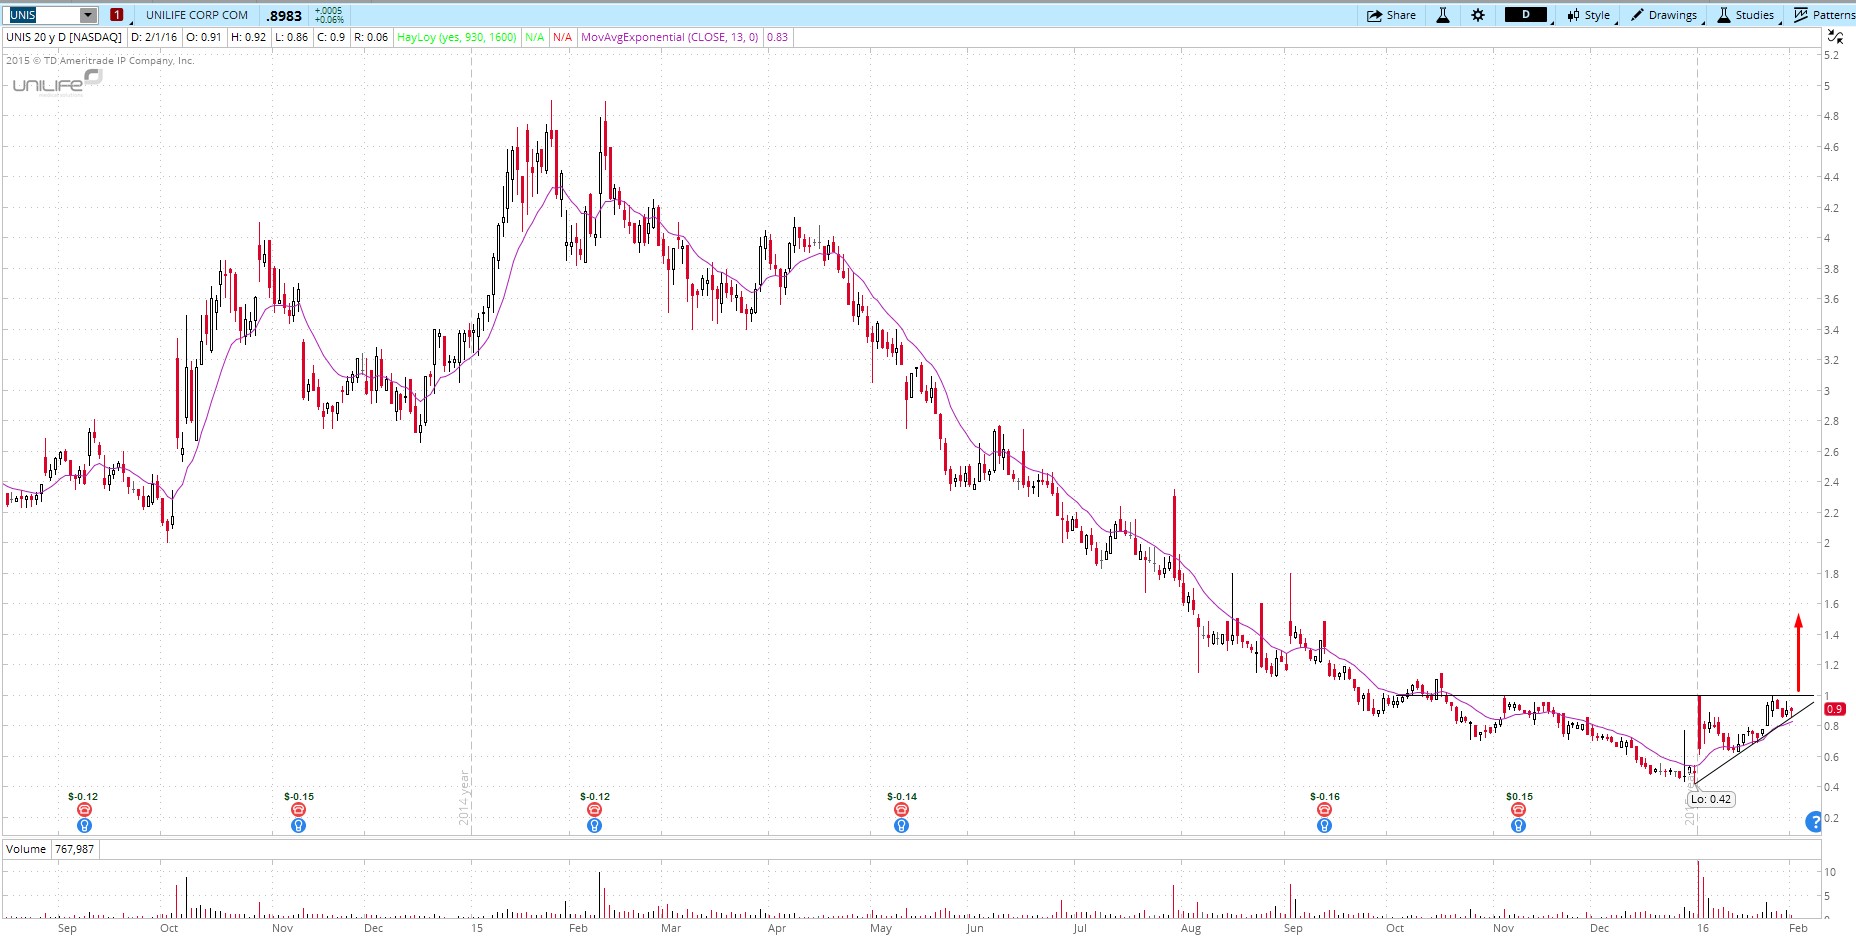Click the '2014 year' vertical marker label

click(x=464, y=797)
